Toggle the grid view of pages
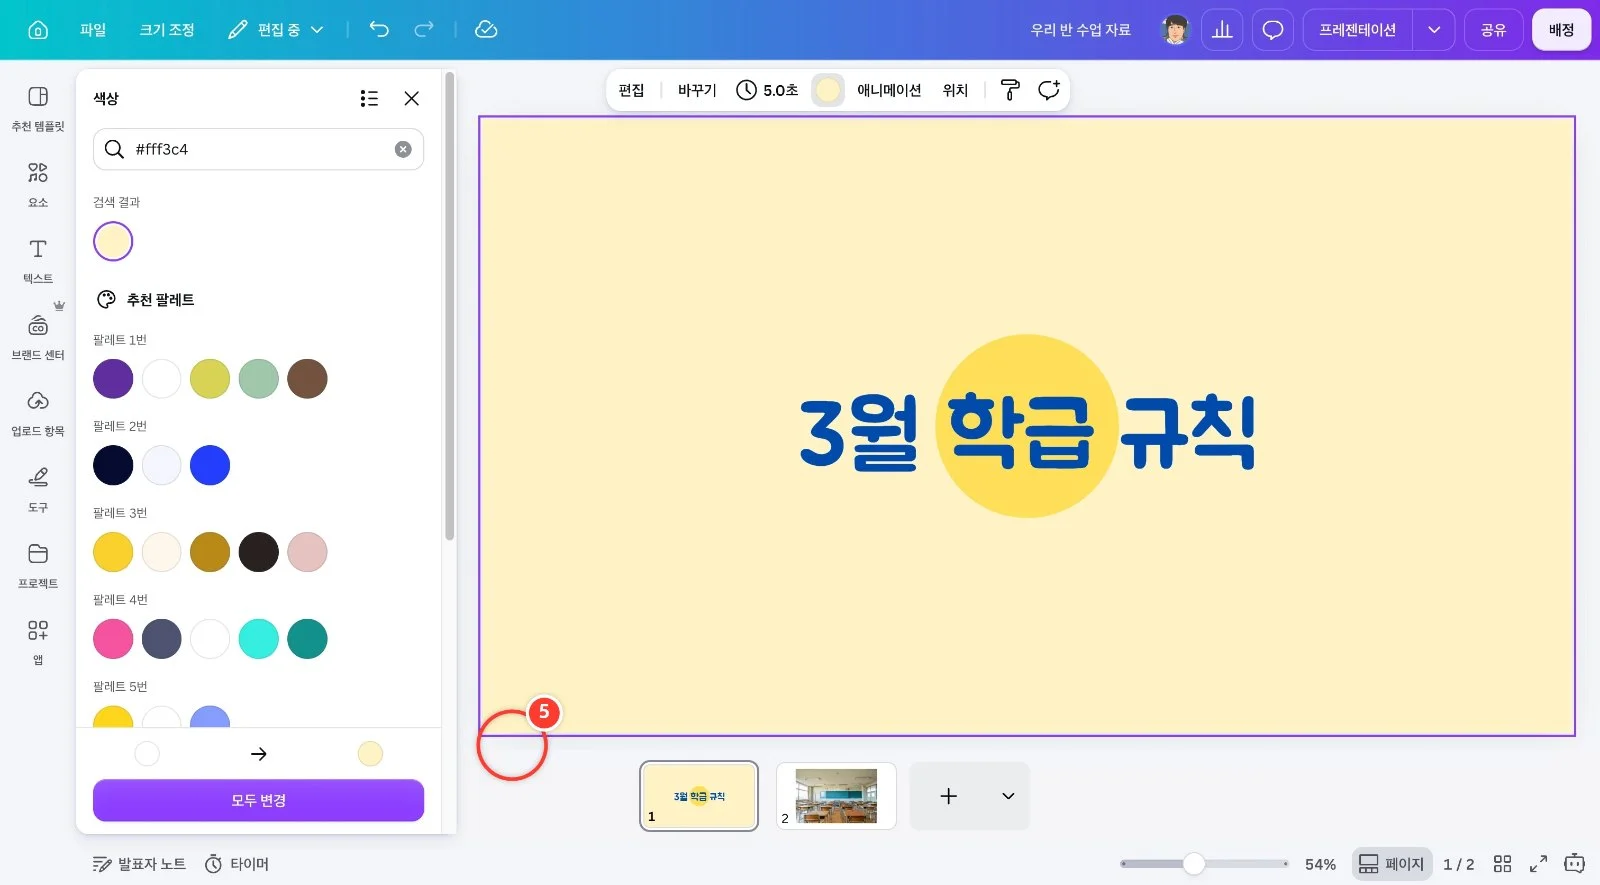This screenshot has width=1600, height=885. click(1502, 864)
